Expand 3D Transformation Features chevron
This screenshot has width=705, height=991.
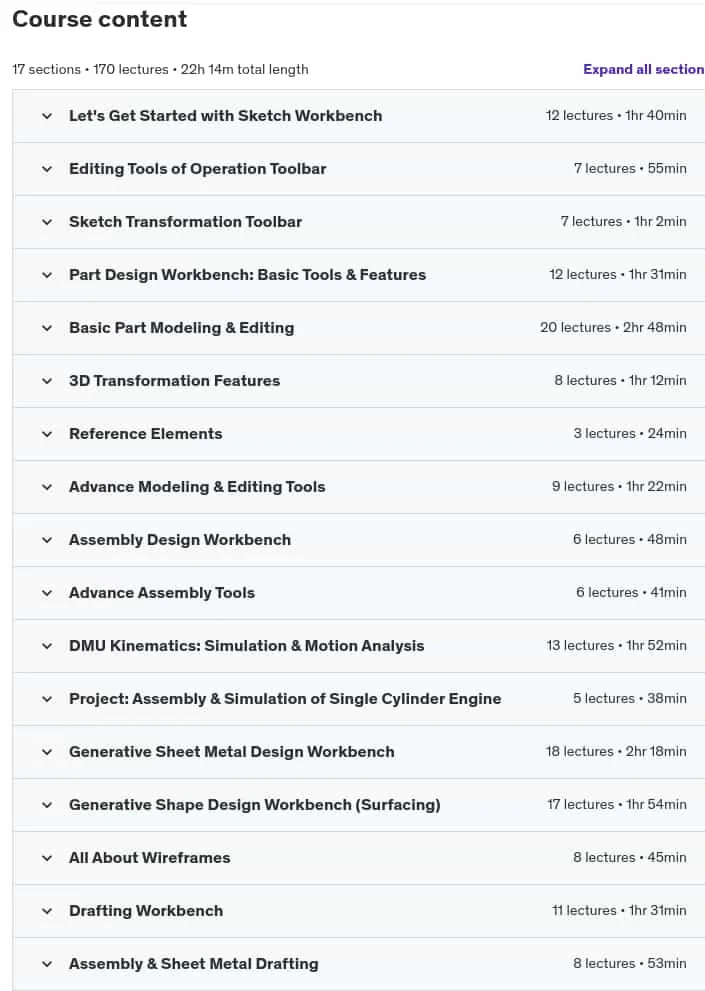coord(47,380)
